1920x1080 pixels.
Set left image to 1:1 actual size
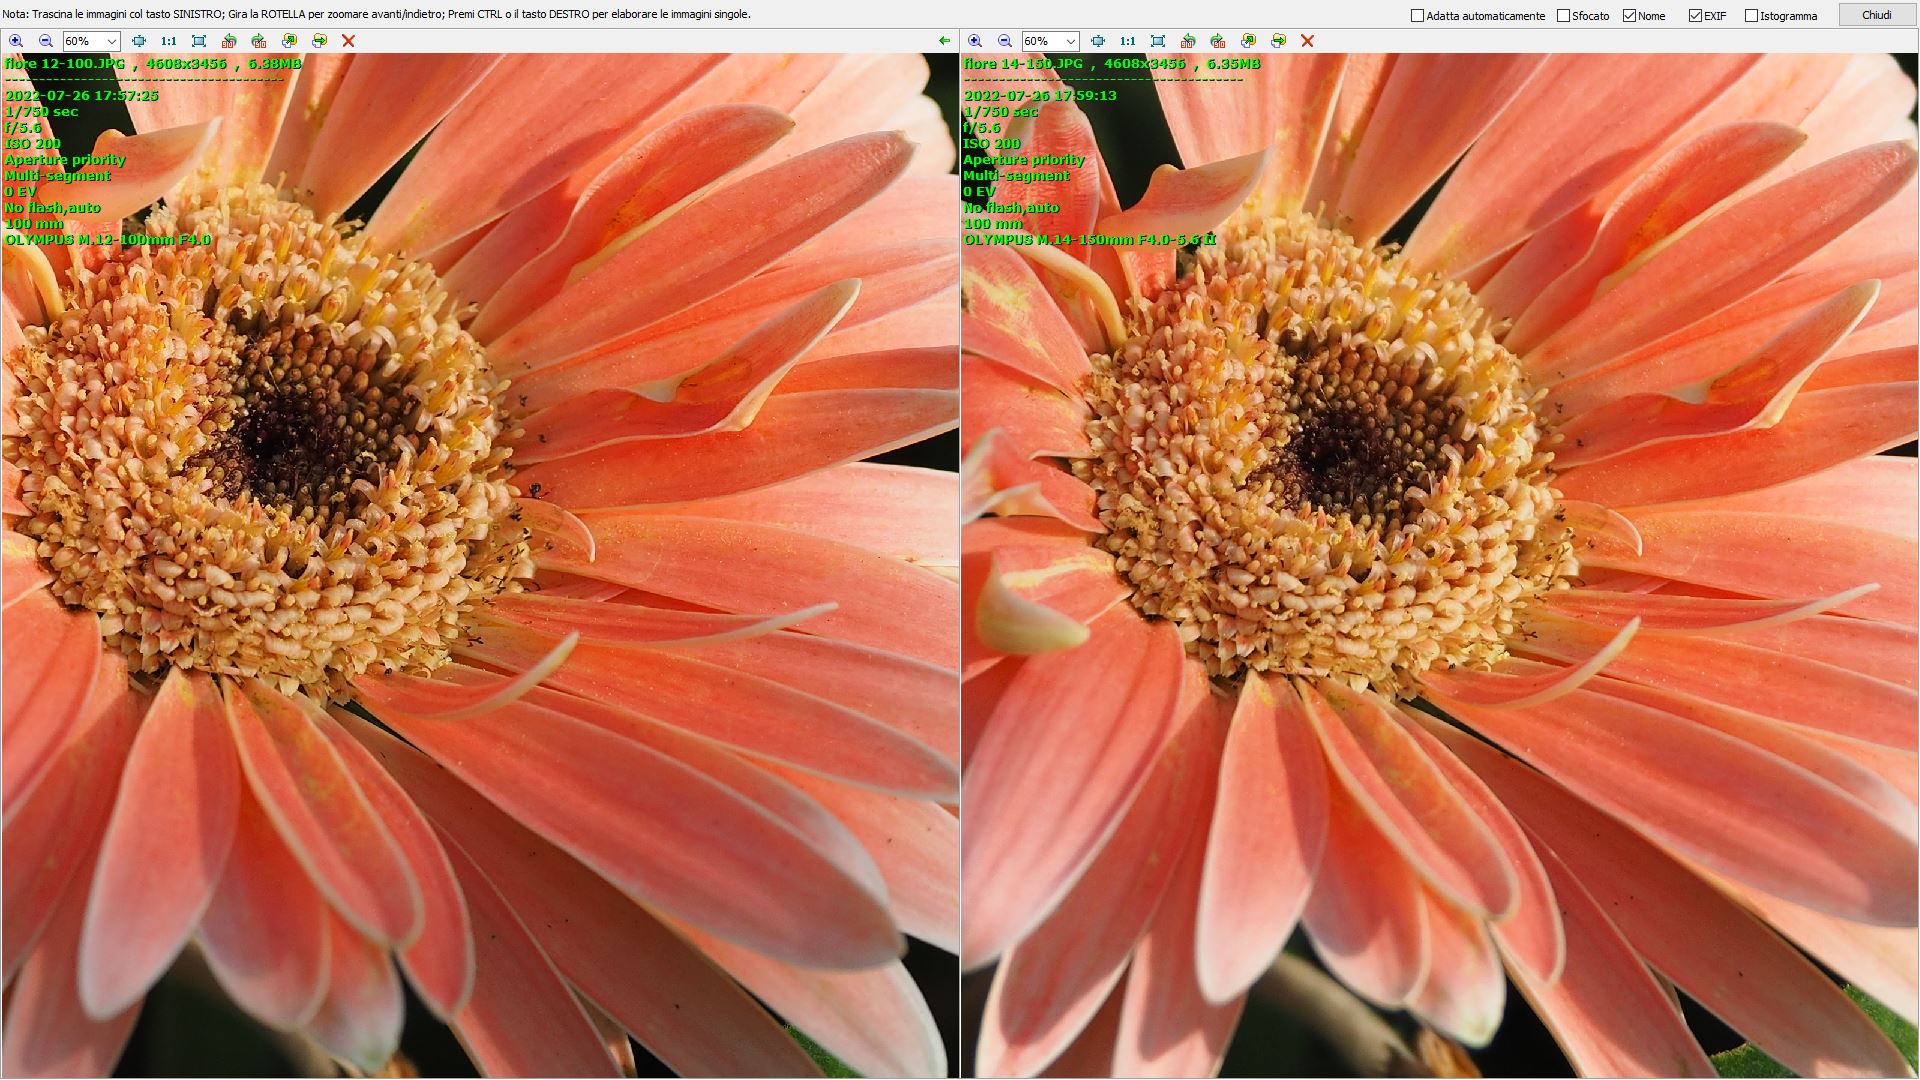[x=168, y=41]
